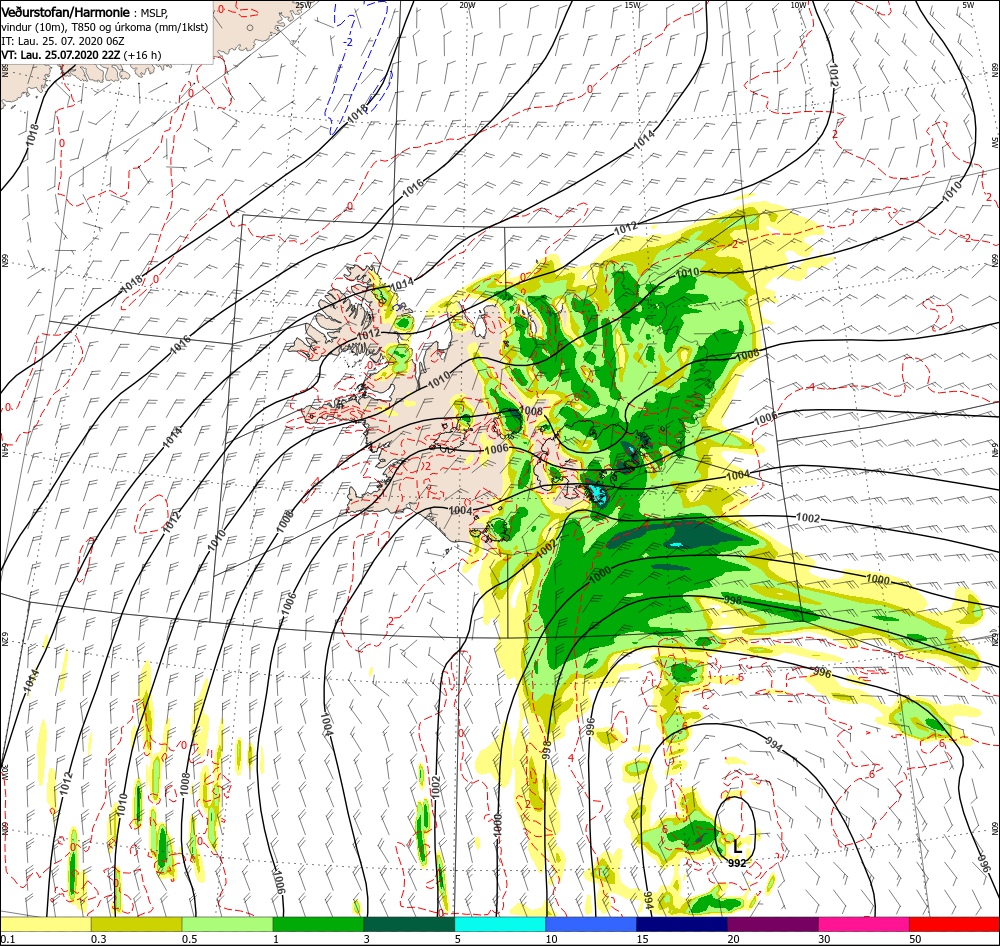Image resolution: width=1000 pixels, height=946 pixels.
Task: Click the 'VT: Lau. 25.07.2020 22Z (+16 h)' line
Action: 81,55
